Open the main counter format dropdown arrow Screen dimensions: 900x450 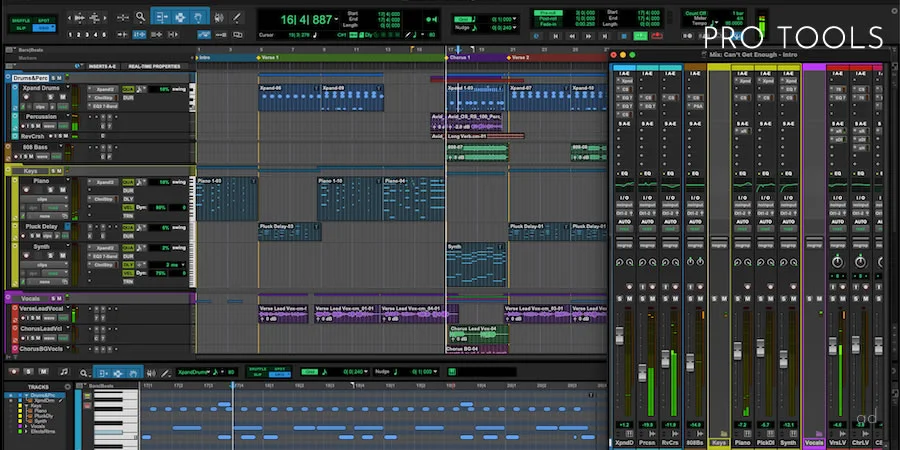coord(336,20)
